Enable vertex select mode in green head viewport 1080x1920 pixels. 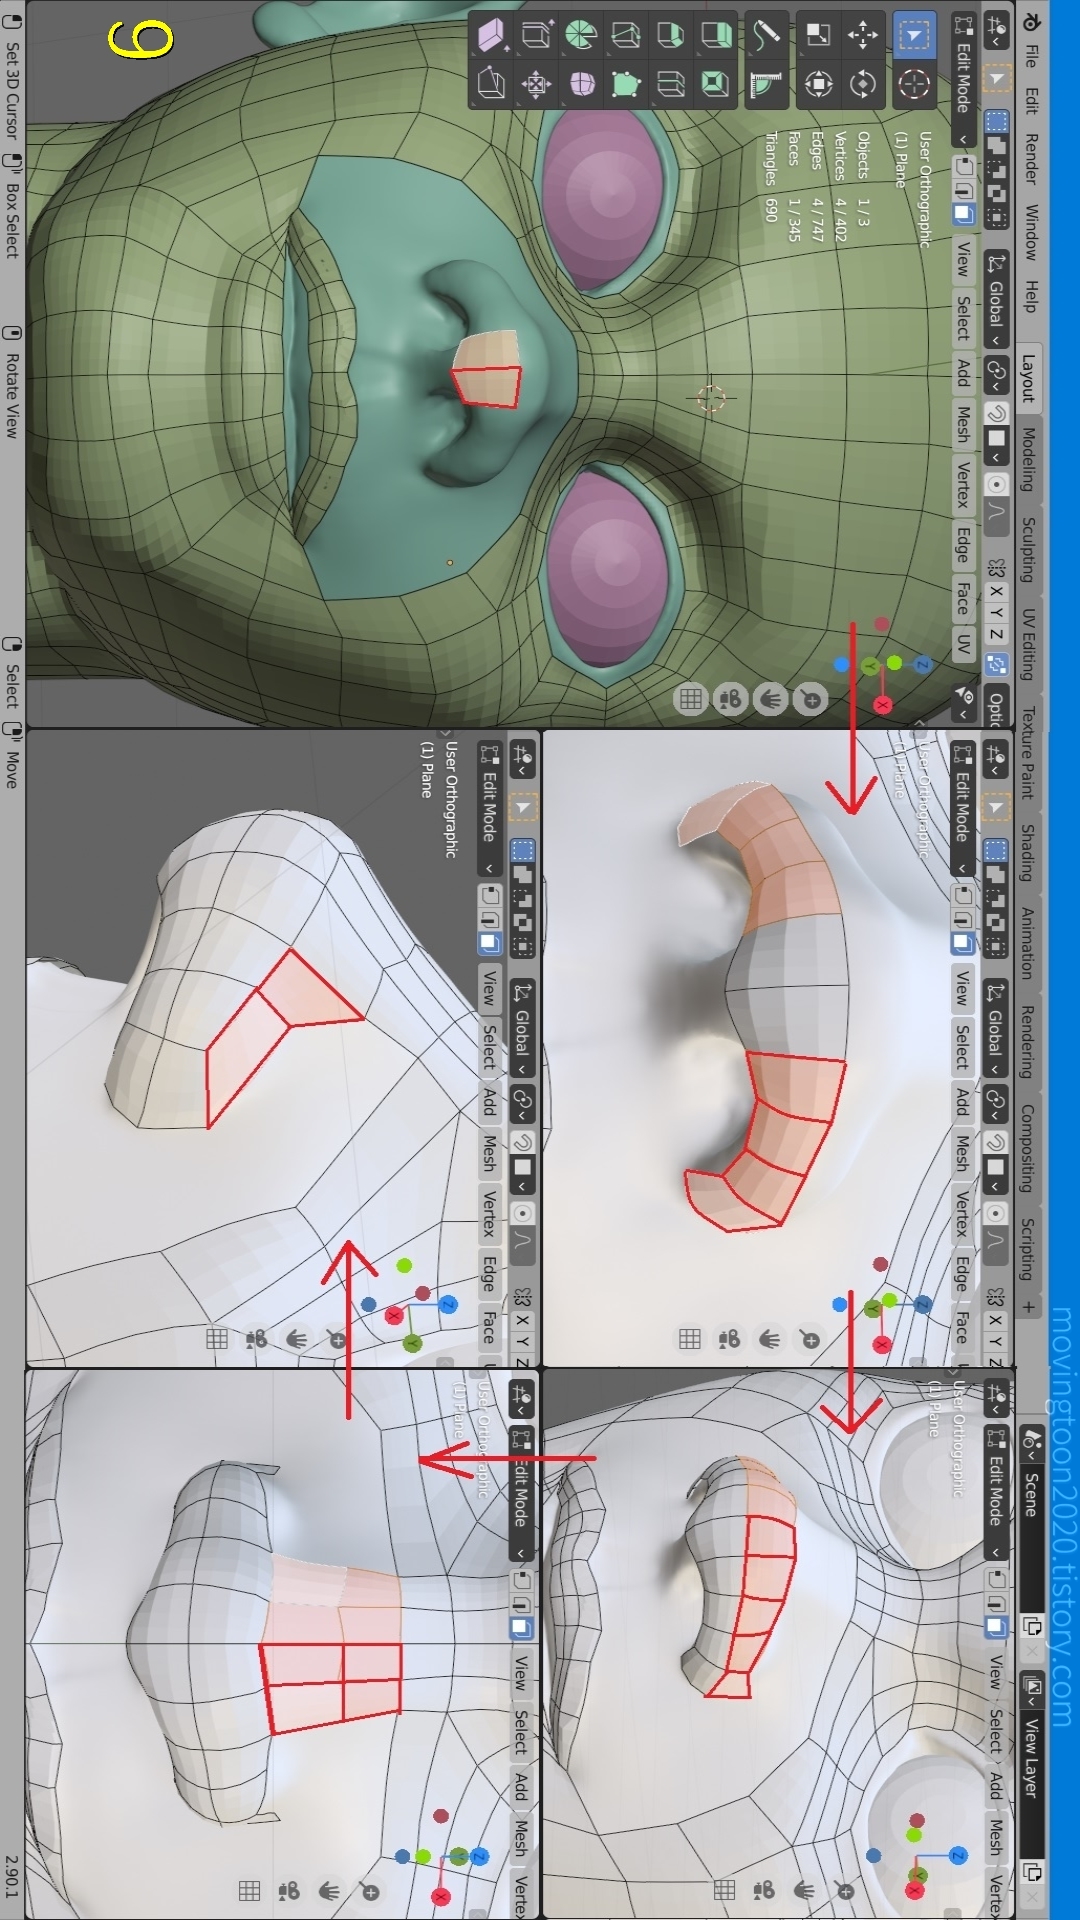(x=963, y=165)
